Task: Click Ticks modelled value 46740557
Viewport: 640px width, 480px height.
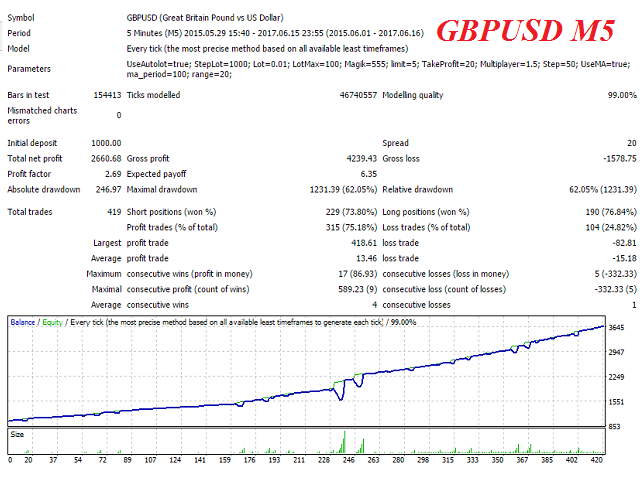Action: coord(358,95)
